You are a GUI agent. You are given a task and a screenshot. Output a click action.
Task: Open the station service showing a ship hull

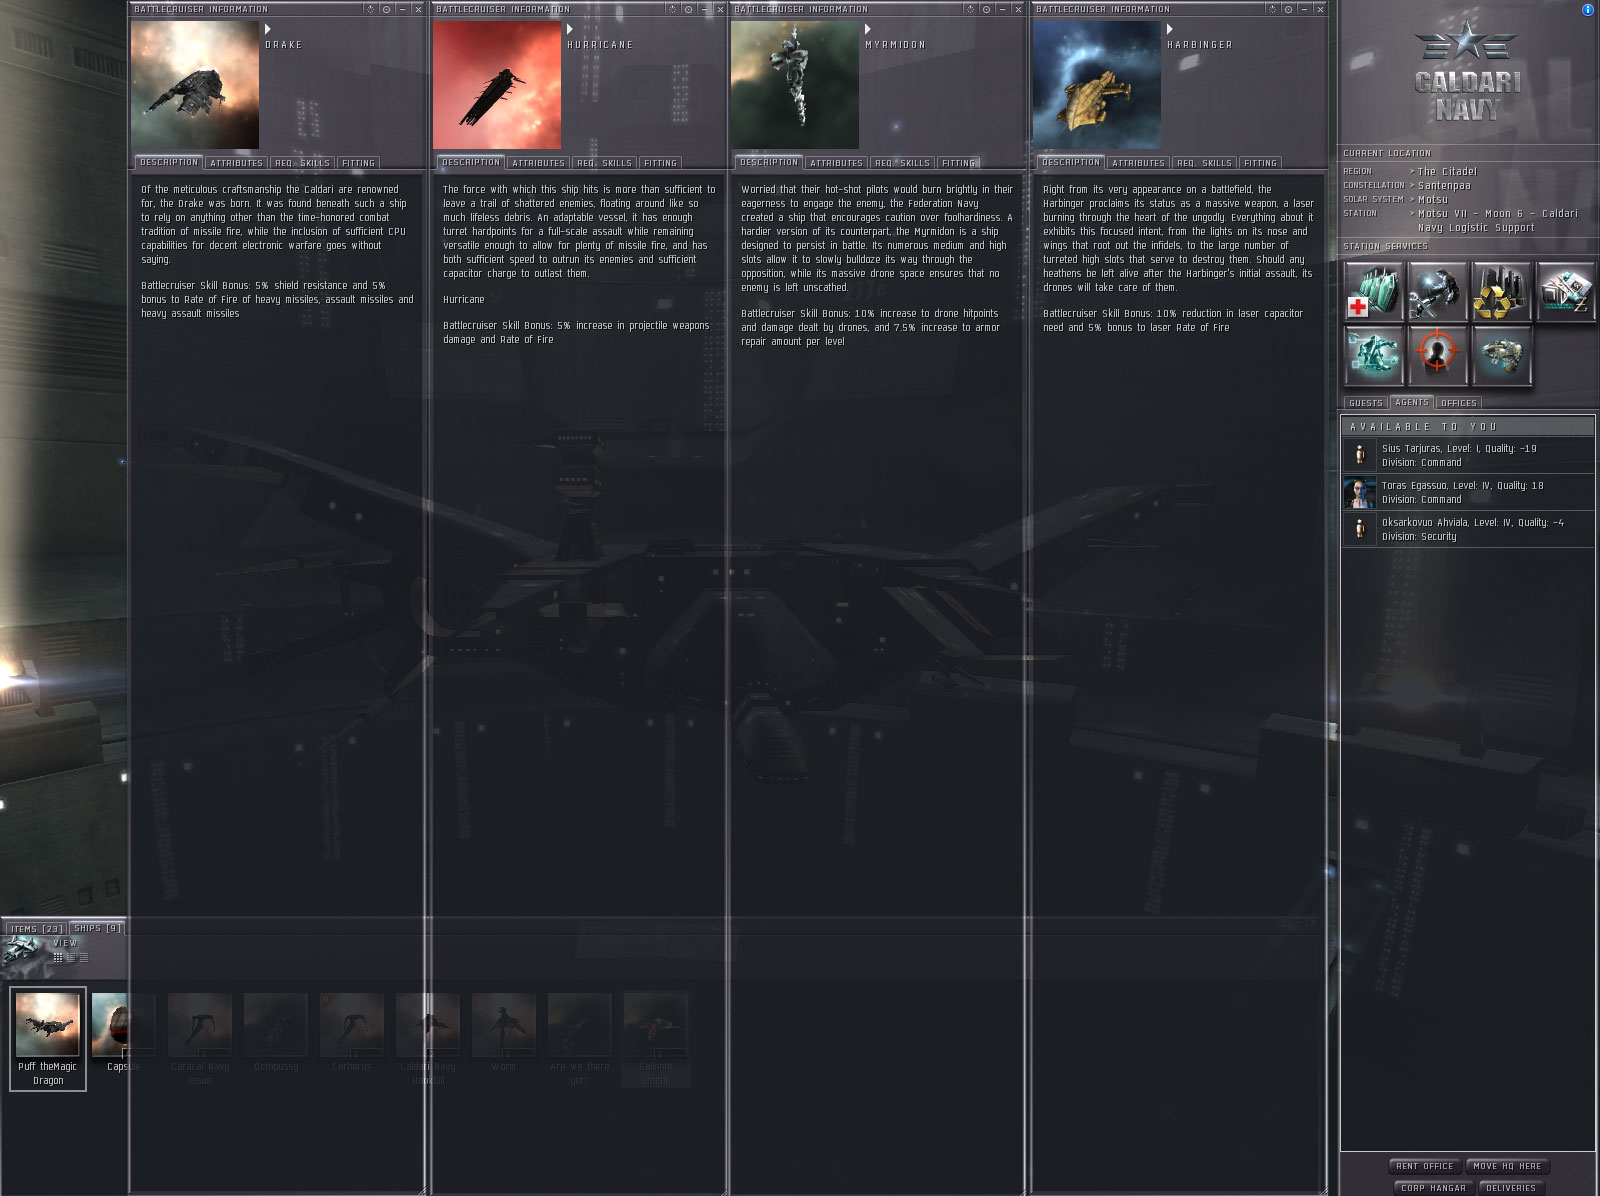1502,355
